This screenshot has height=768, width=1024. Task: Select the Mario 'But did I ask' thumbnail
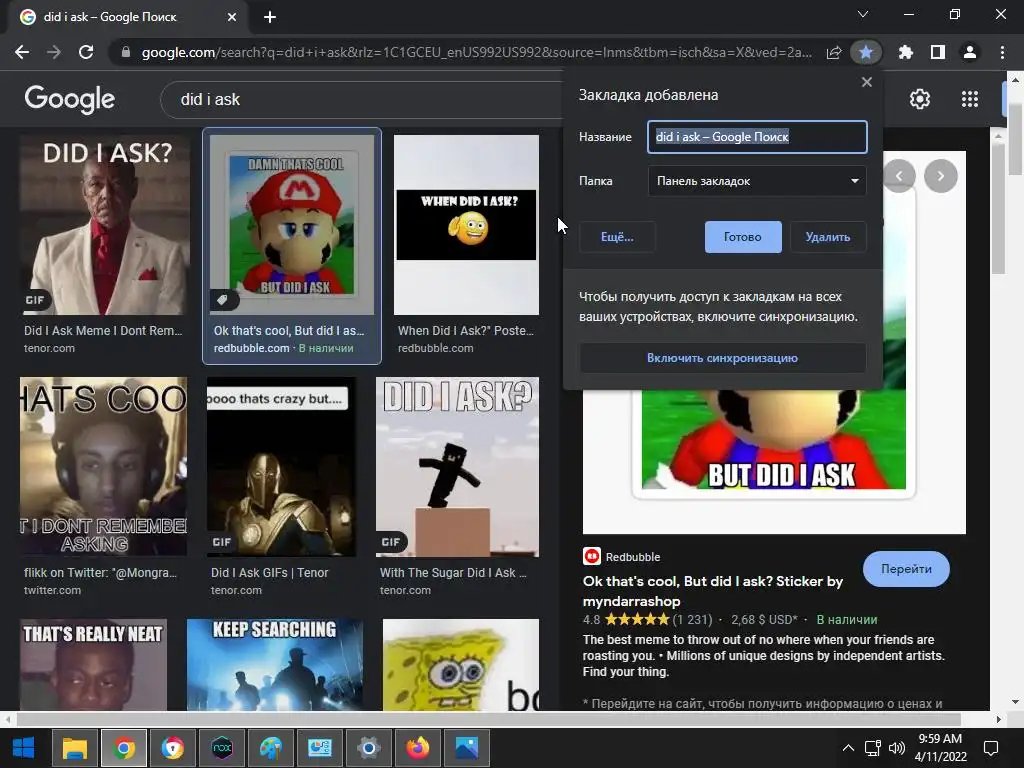tap(292, 225)
